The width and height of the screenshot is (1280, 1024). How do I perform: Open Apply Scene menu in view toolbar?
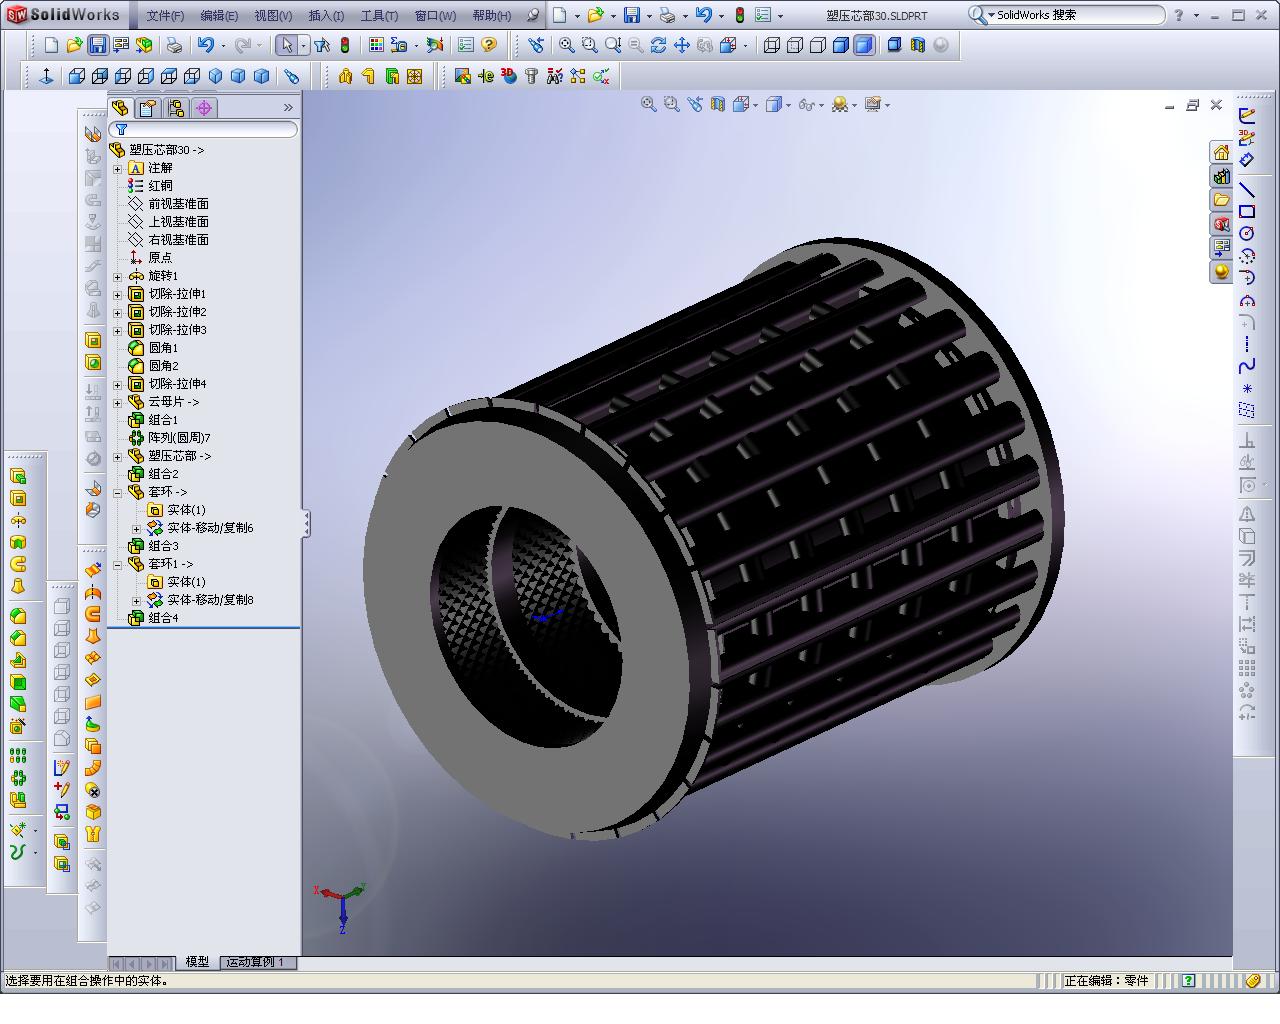(841, 104)
